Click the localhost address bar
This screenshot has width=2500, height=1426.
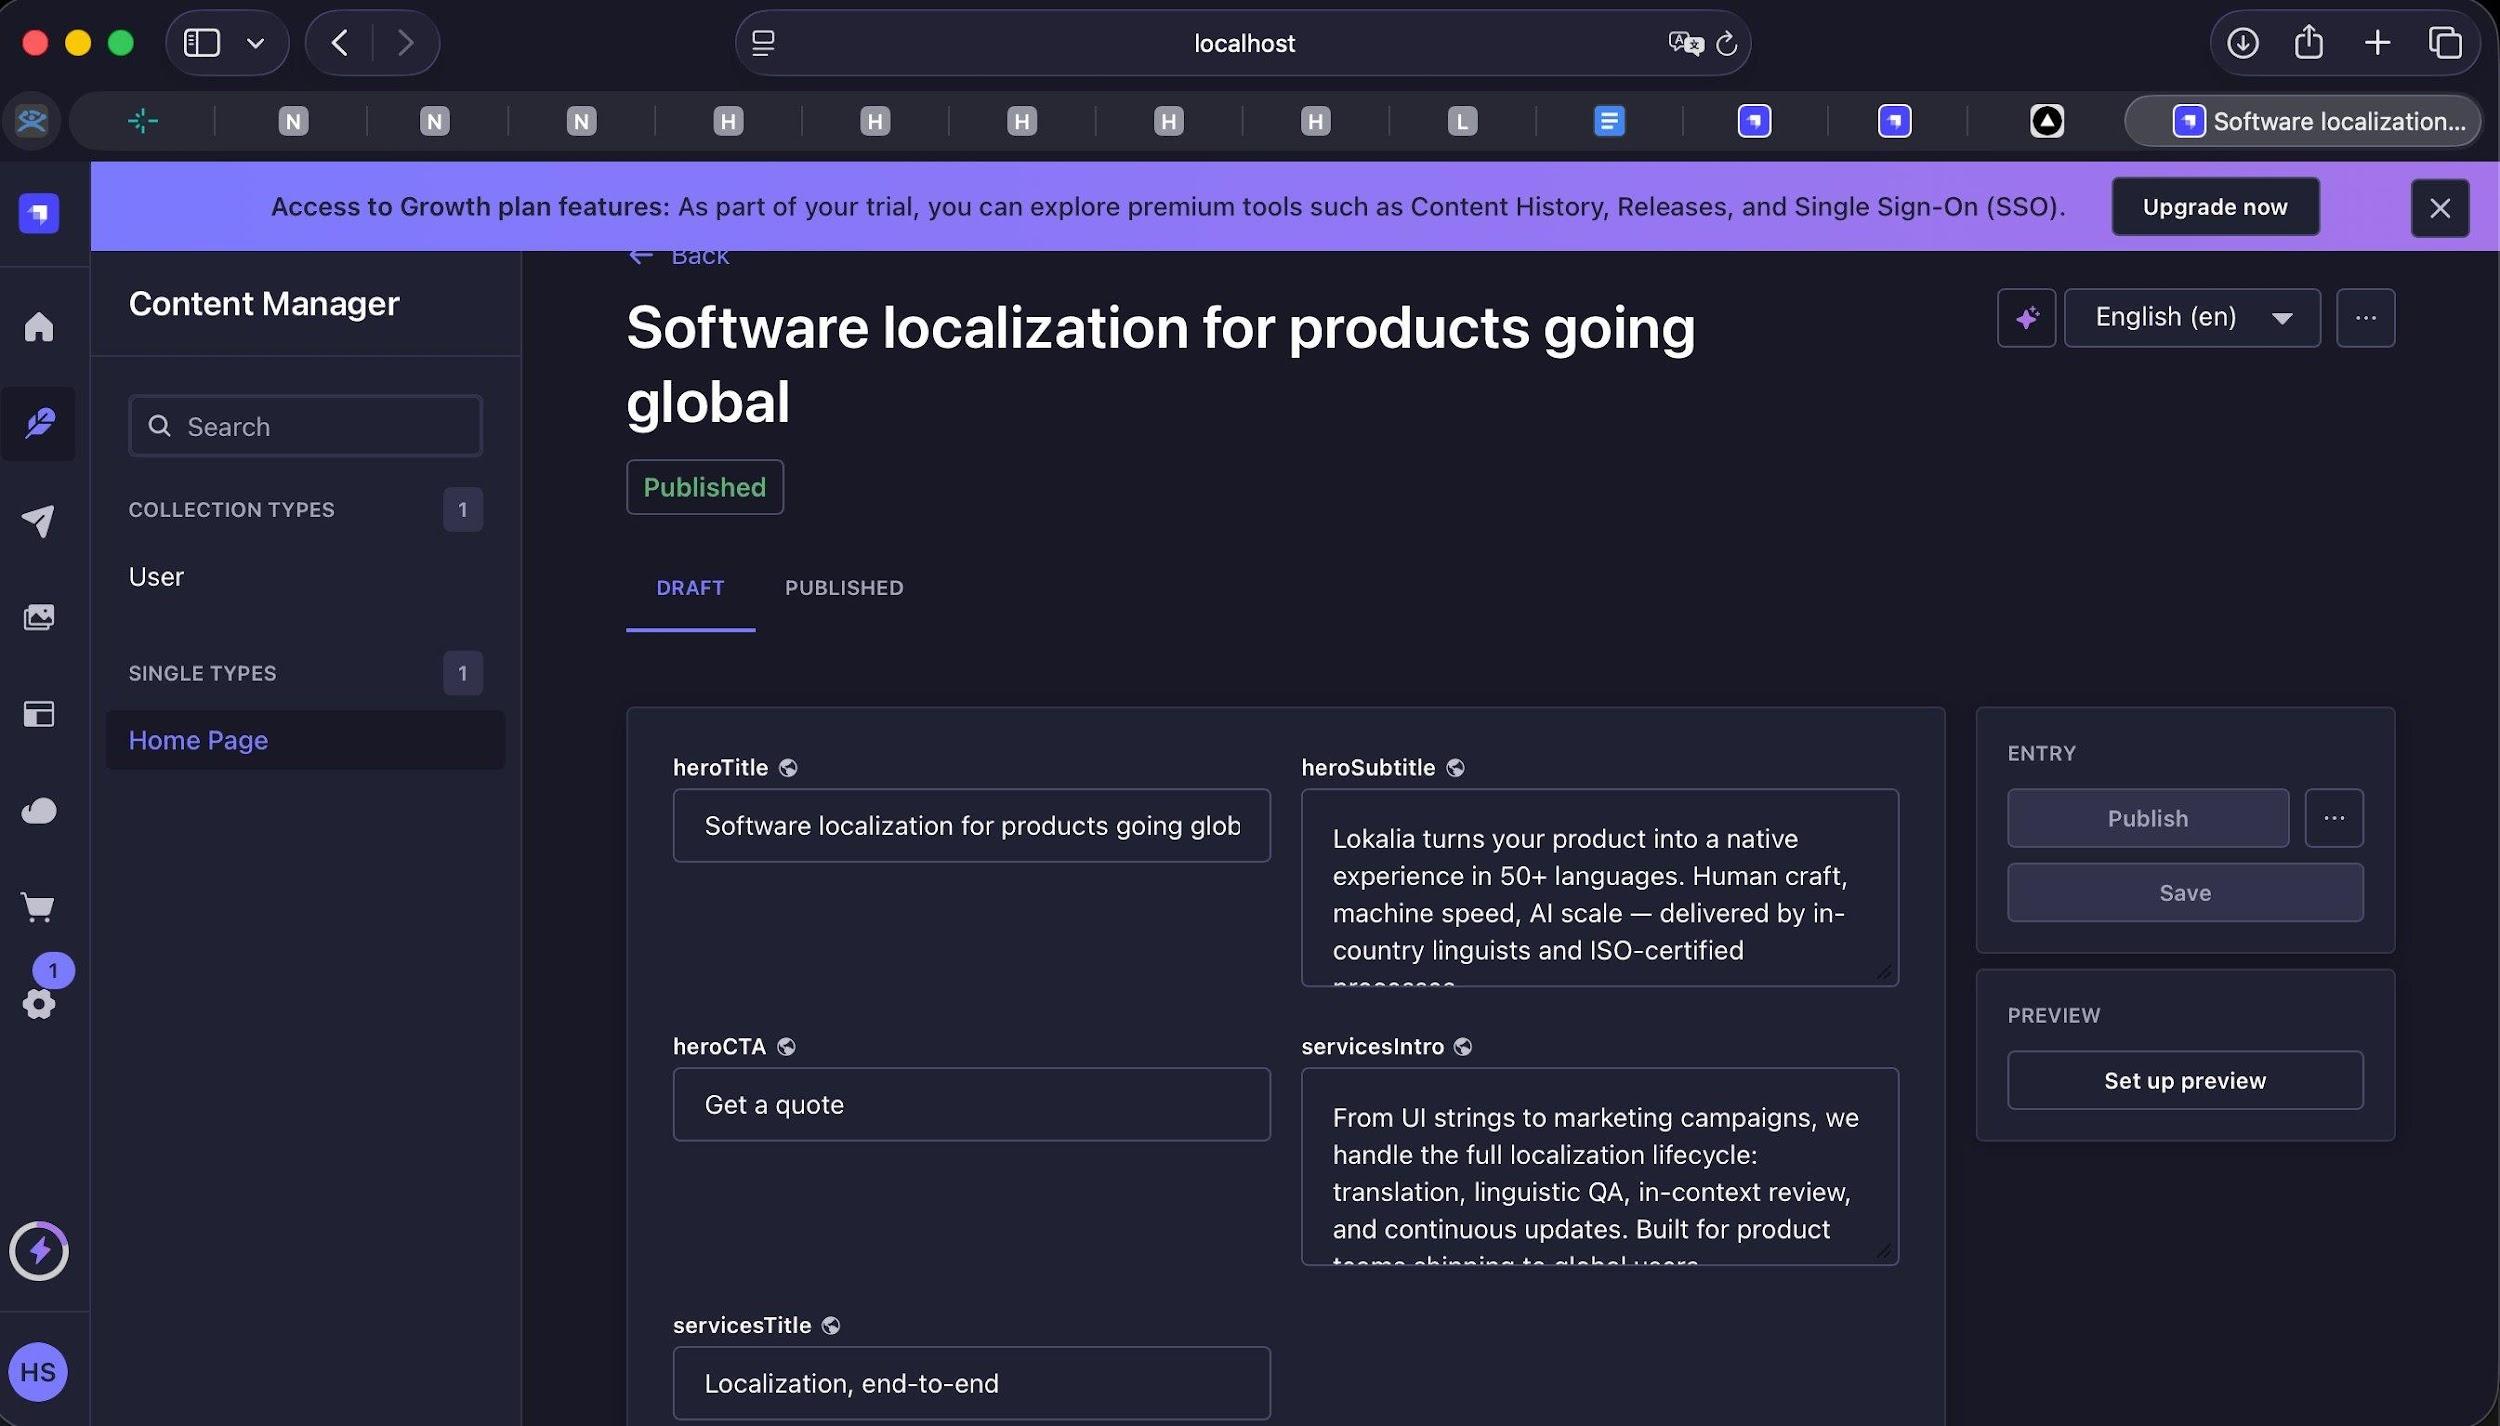point(1243,43)
